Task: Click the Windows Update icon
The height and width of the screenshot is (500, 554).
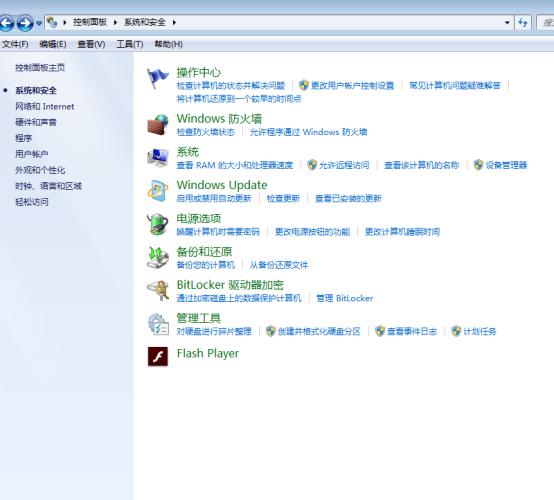Action: pyautogui.click(x=158, y=191)
